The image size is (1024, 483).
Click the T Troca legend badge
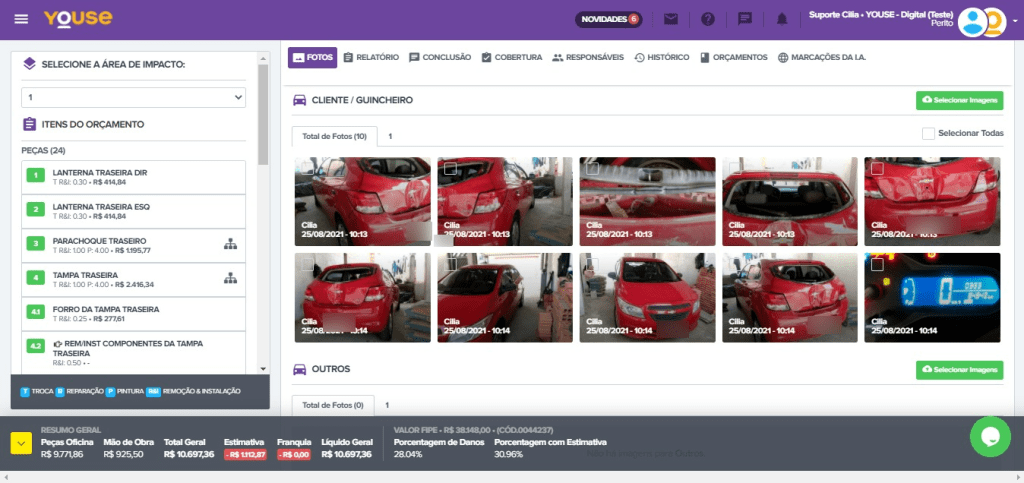(x=25, y=392)
